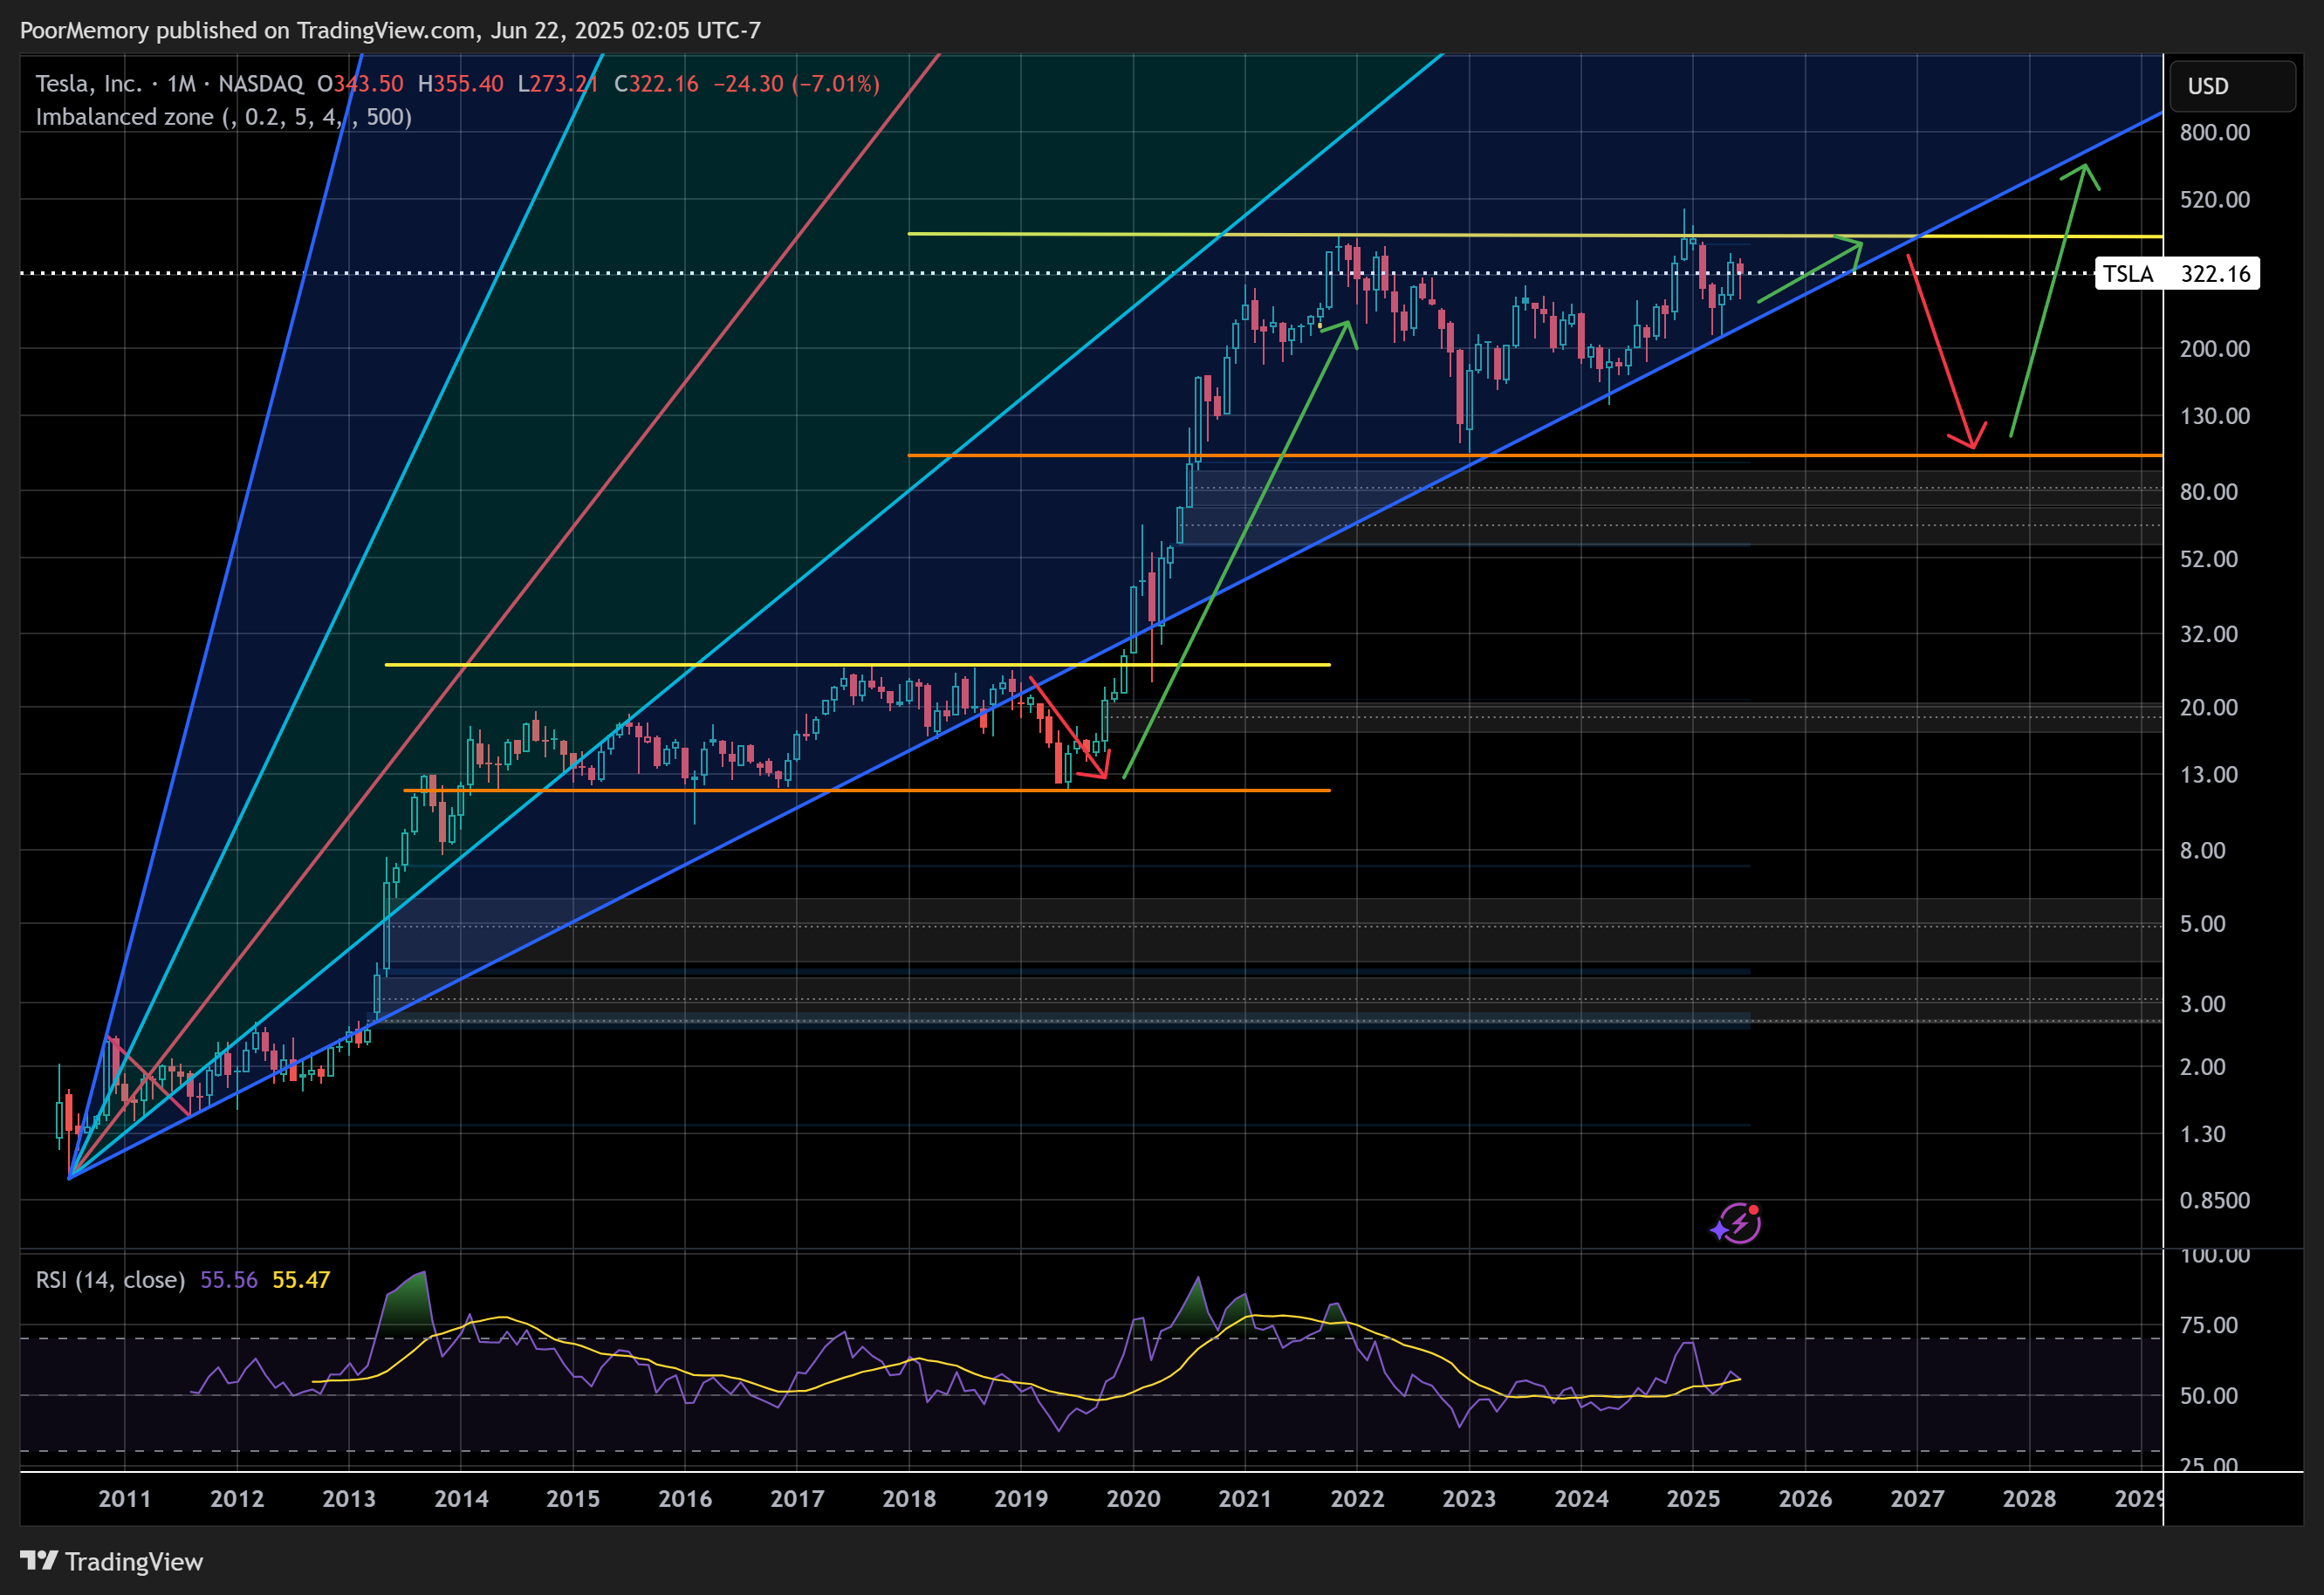Click the 1M timeframe label in legend
This screenshot has height=1595, width=2324.
coord(181,84)
